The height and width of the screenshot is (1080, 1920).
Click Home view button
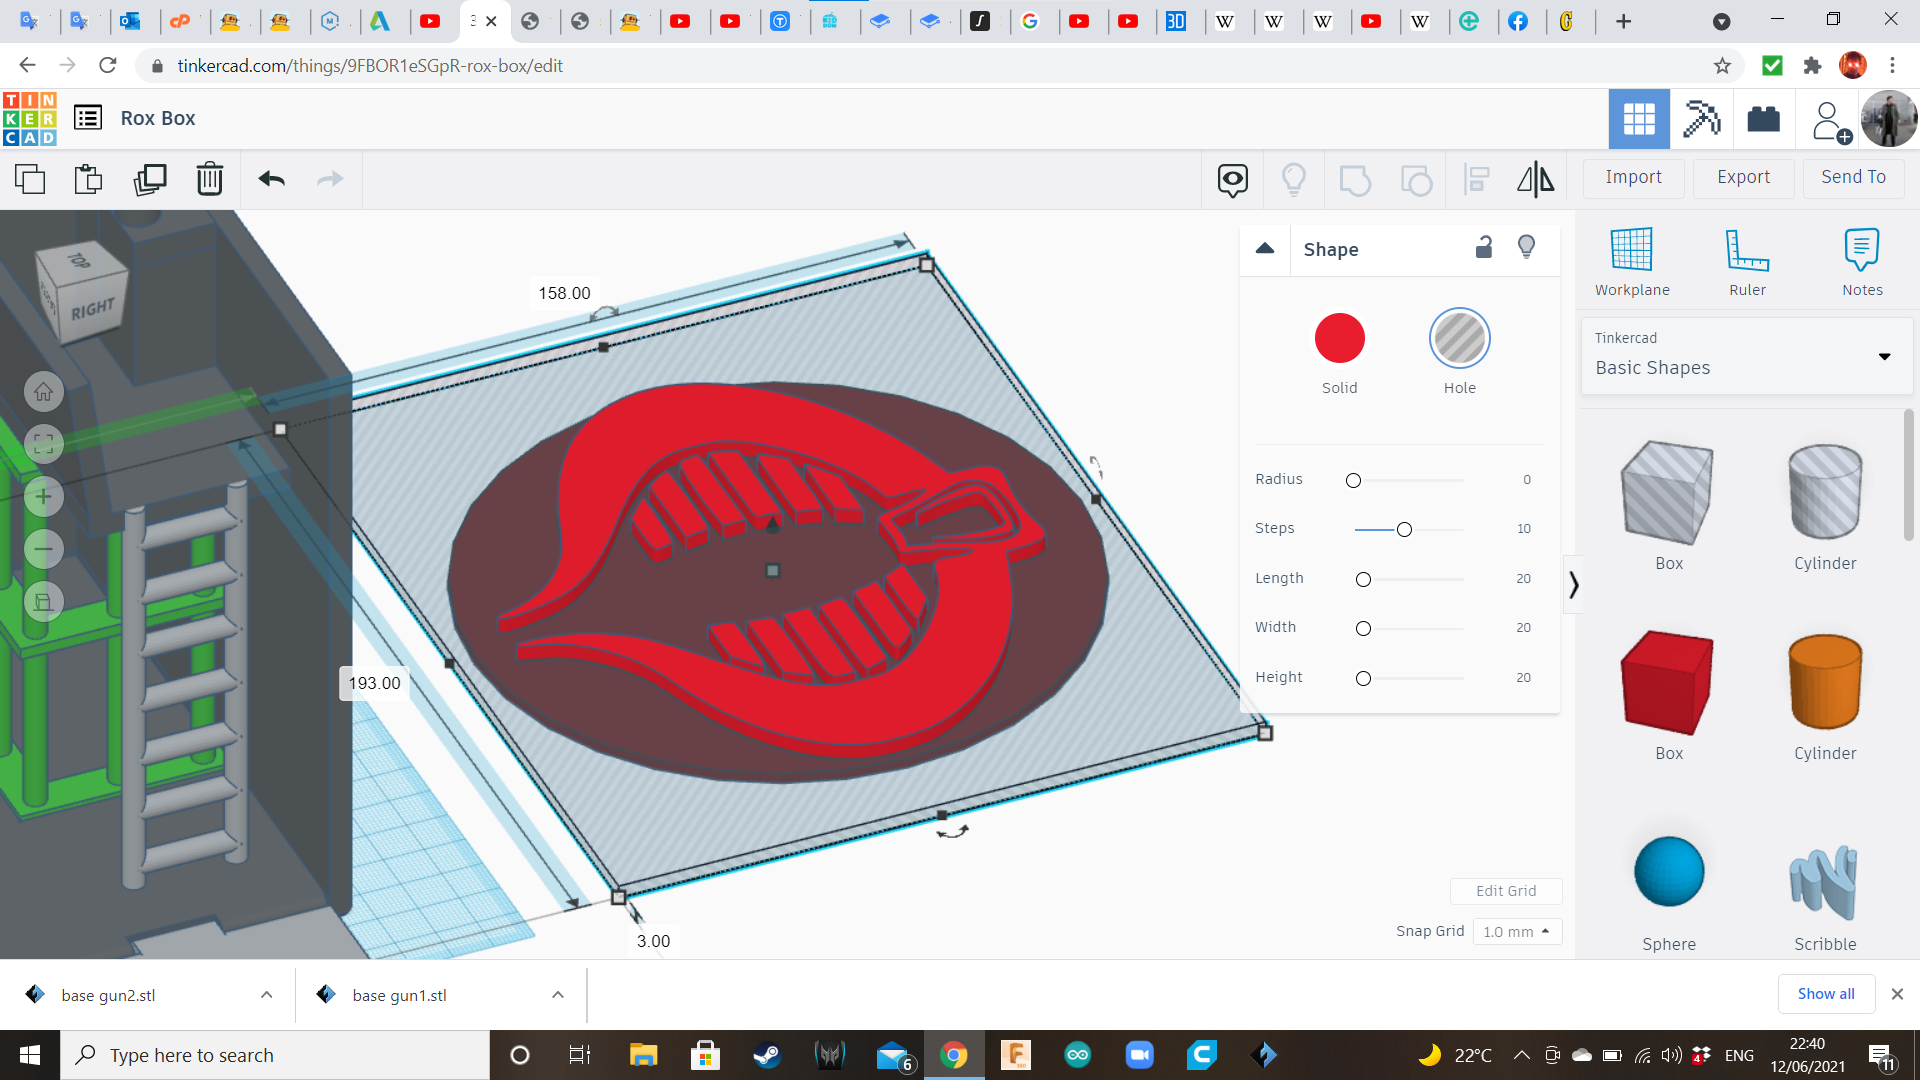(x=44, y=392)
